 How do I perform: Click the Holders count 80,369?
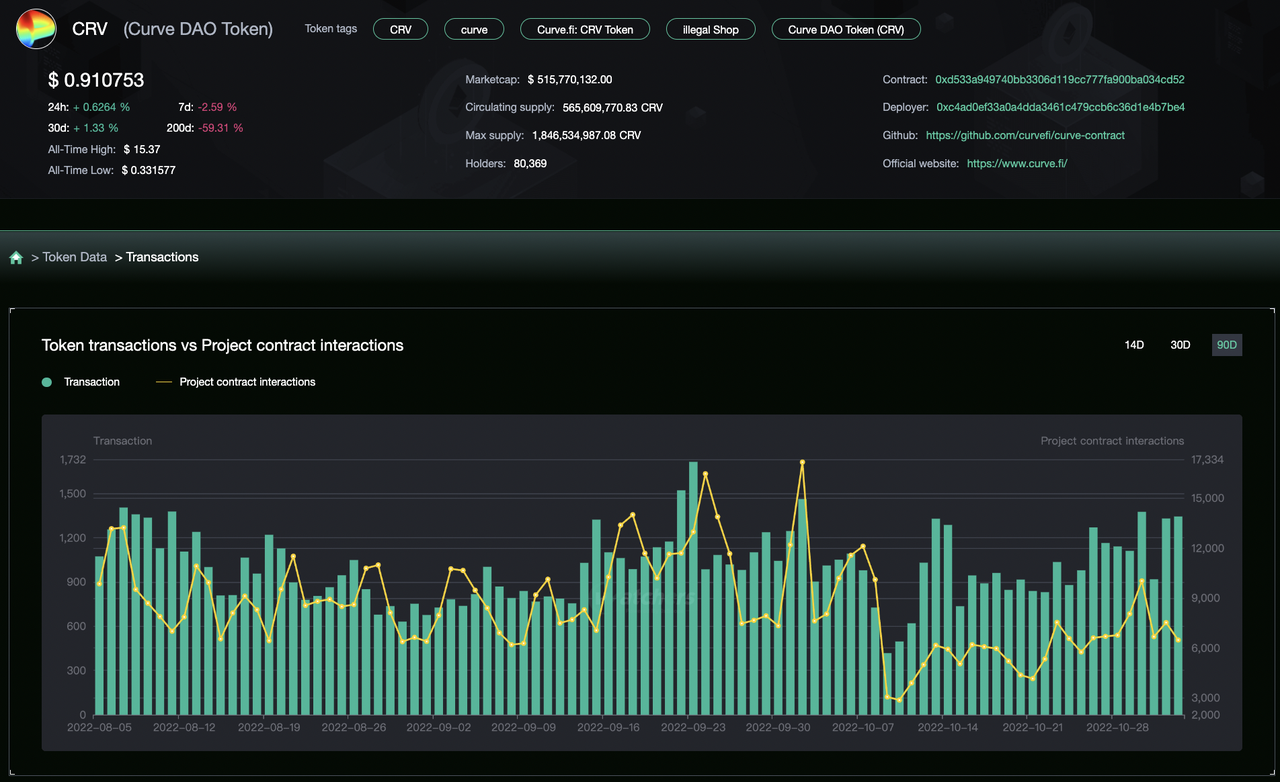point(530,163)
